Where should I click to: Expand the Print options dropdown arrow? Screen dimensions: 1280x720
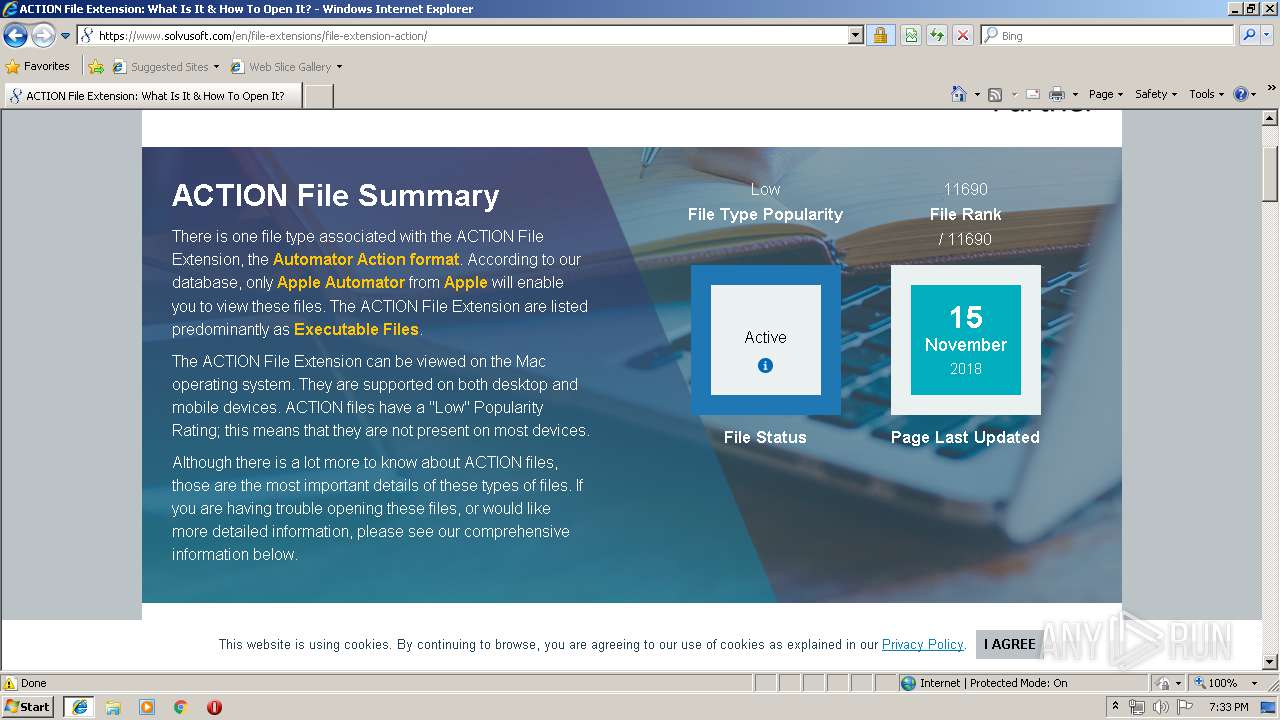(1075, 95)
